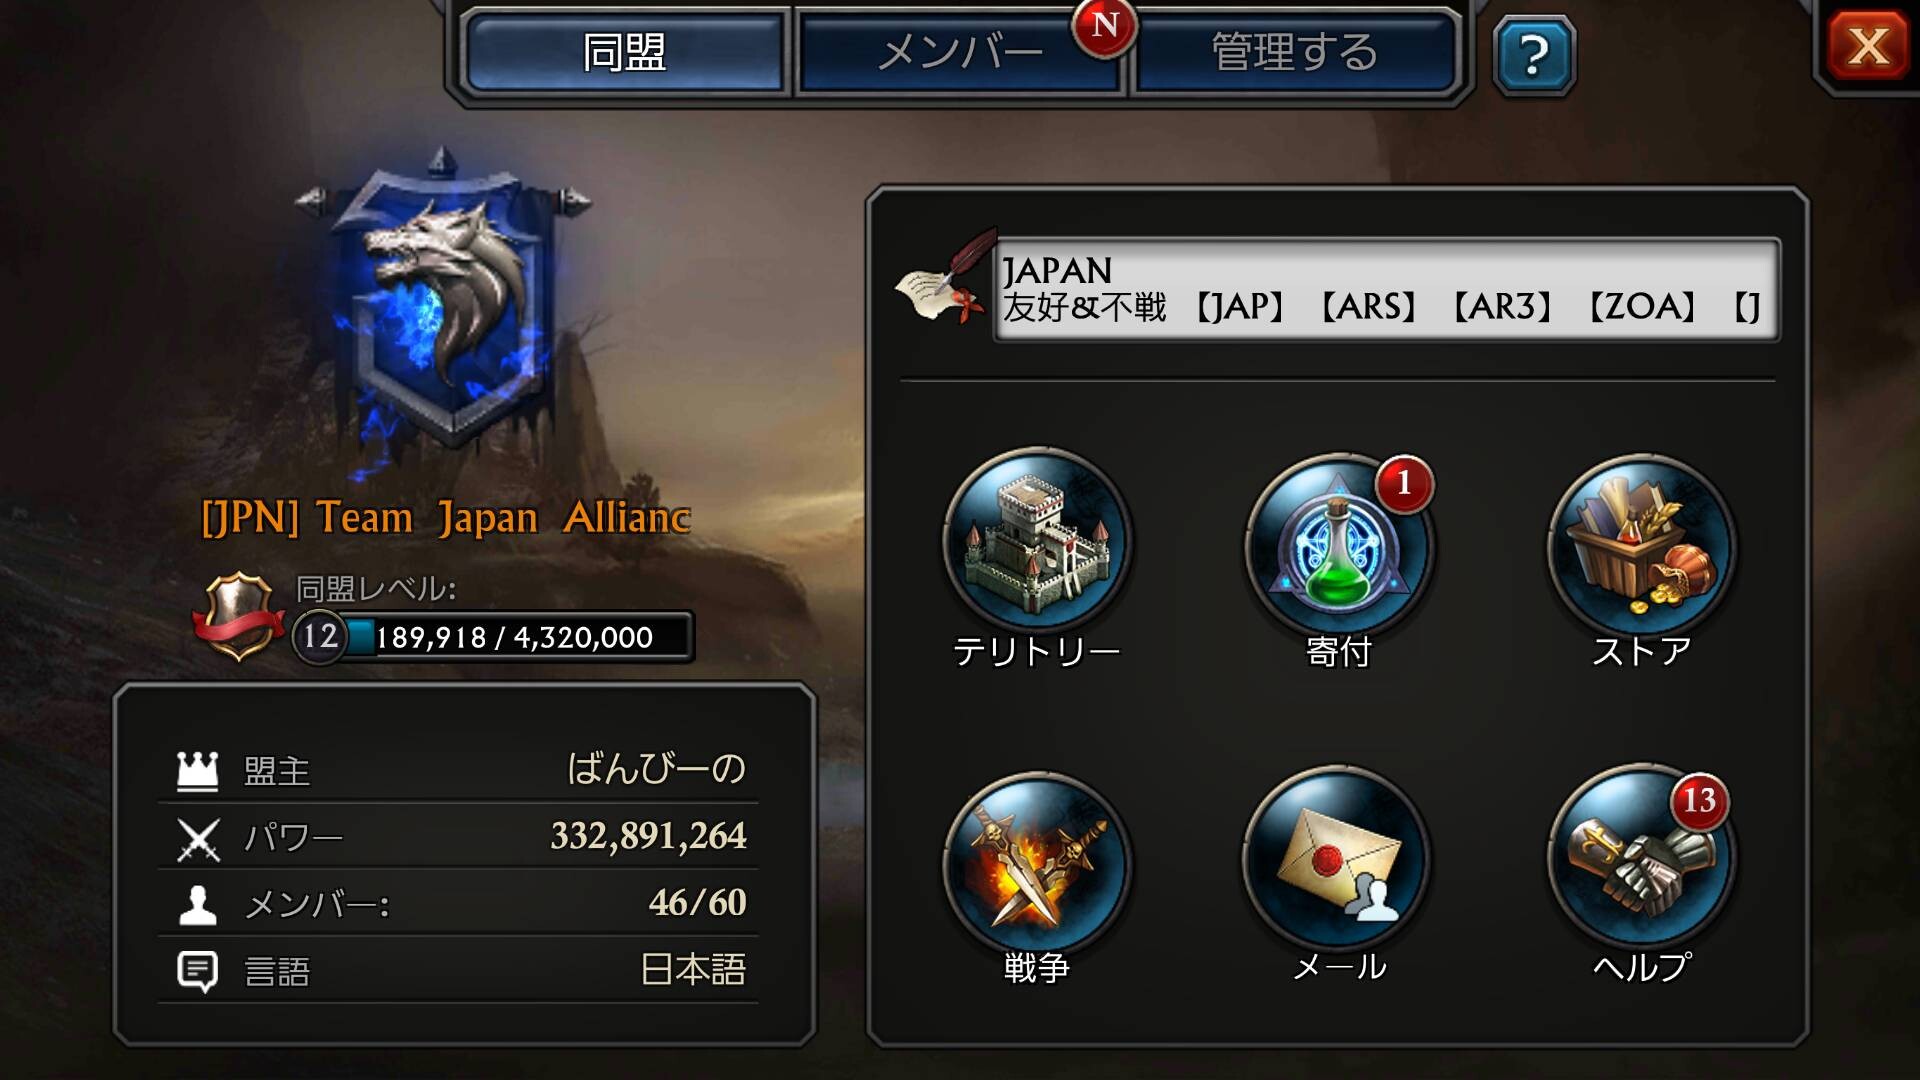Screen dimensions: 1920x1080
Task: Click the quill and scroll notice icon
Action: pyautogui.click(x=945, y=278)
